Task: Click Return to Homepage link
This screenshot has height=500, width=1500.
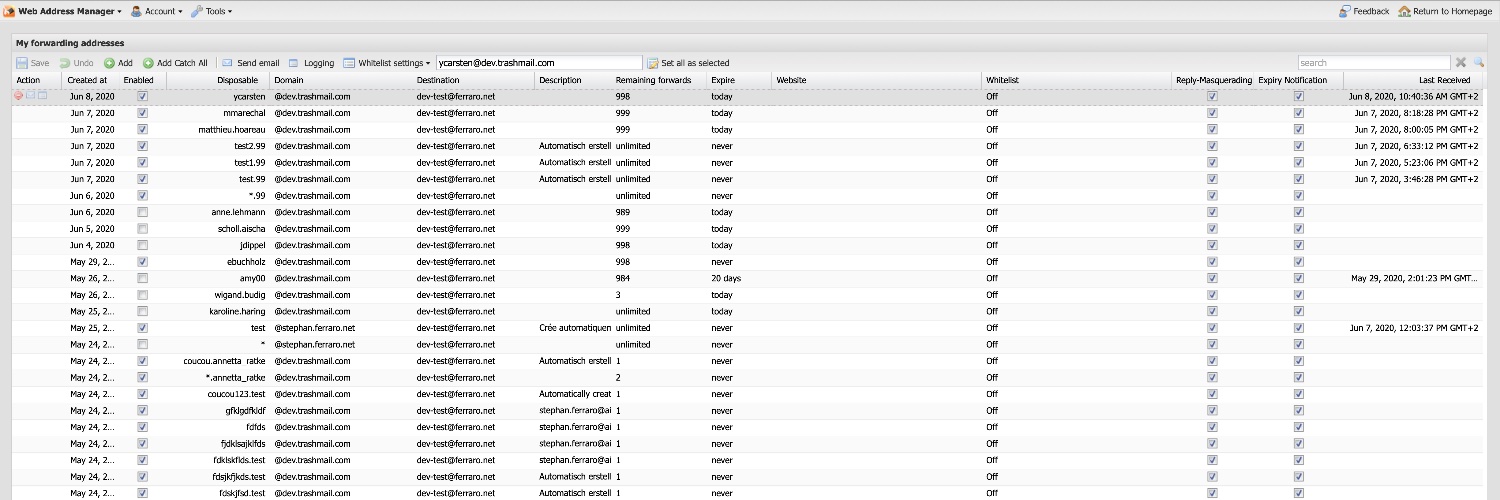Action: click(x=1445, y=11)
